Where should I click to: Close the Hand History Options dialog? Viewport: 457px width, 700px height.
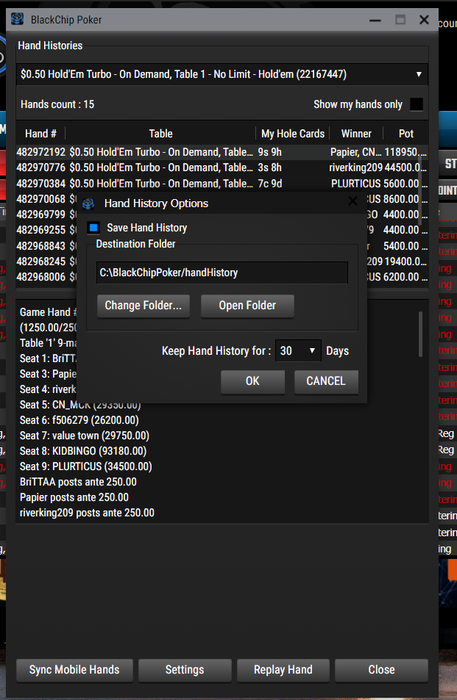pyautogui.click(x=353, y=201)
